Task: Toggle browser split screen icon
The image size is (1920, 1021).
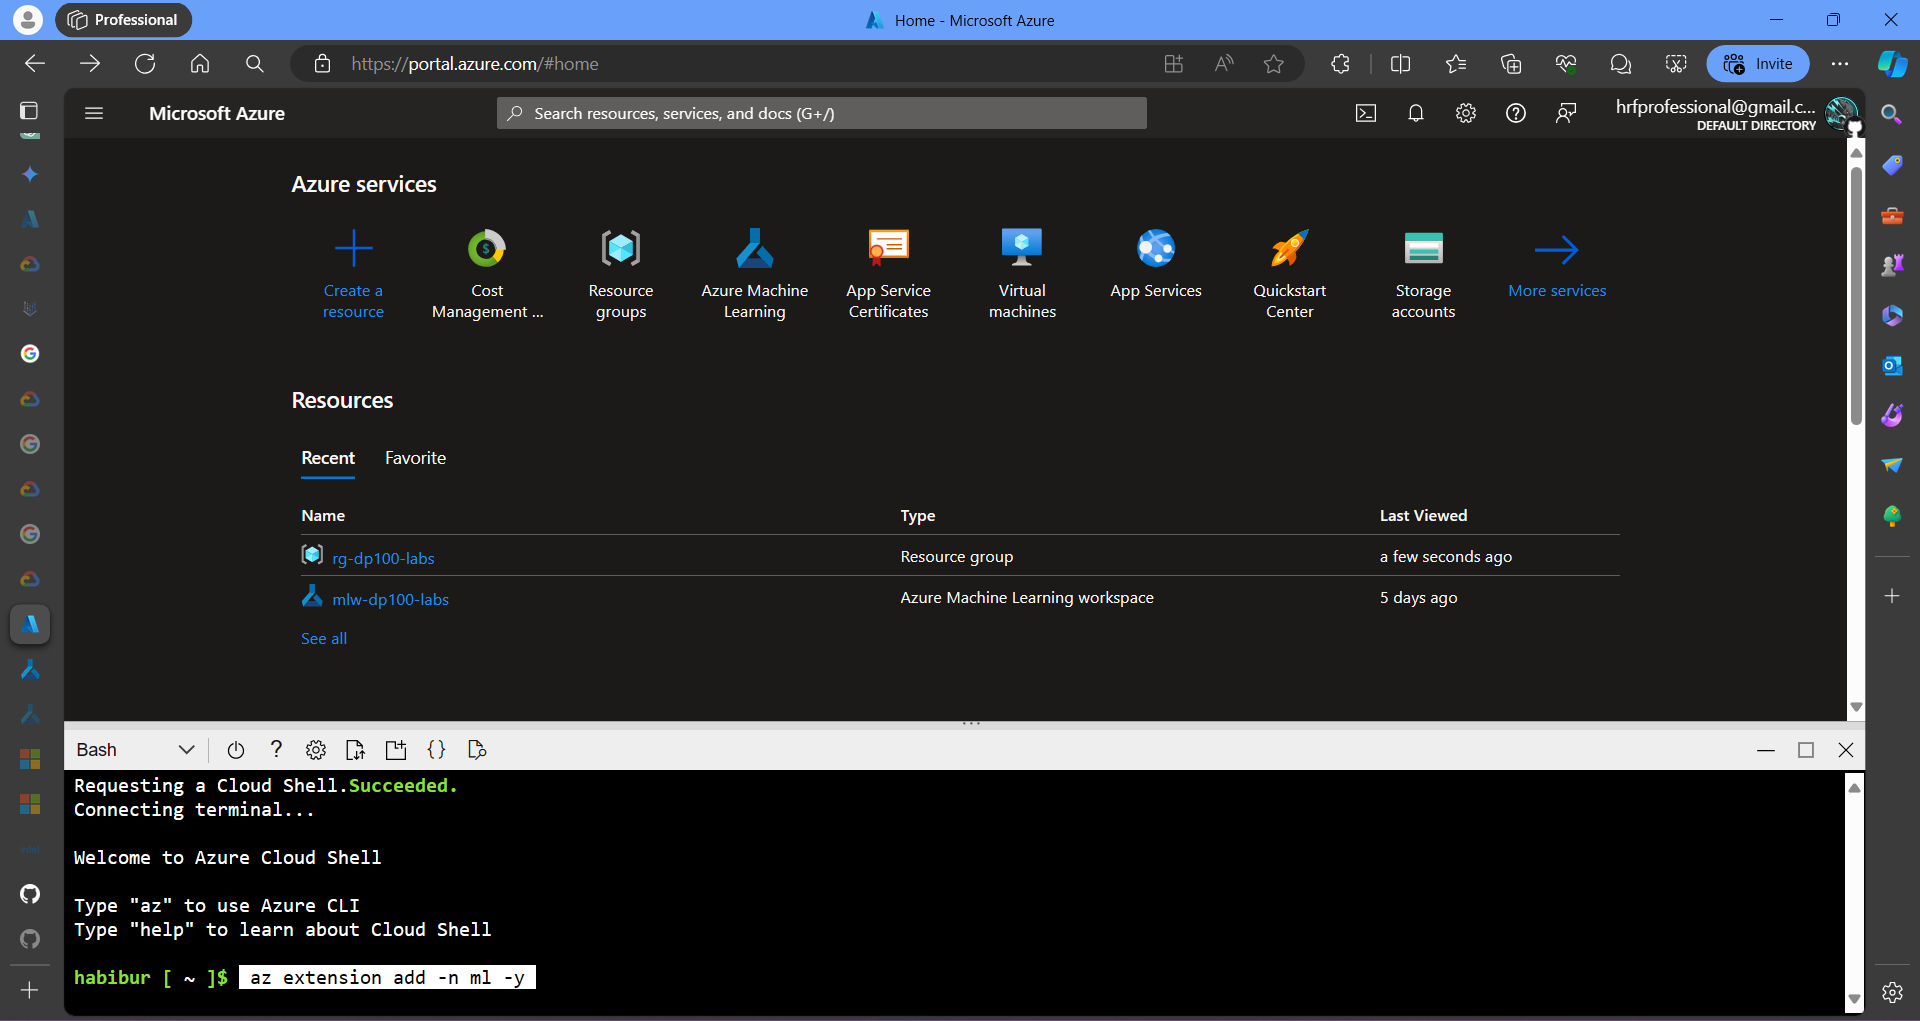Action: point(1400,64)
